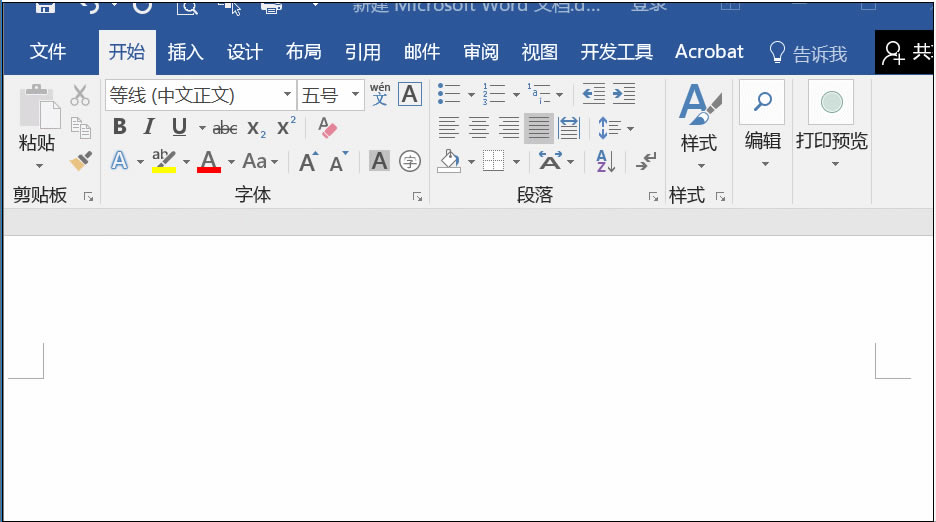Toggle Italic formatting
936x522 pixels.
[149, 127]
